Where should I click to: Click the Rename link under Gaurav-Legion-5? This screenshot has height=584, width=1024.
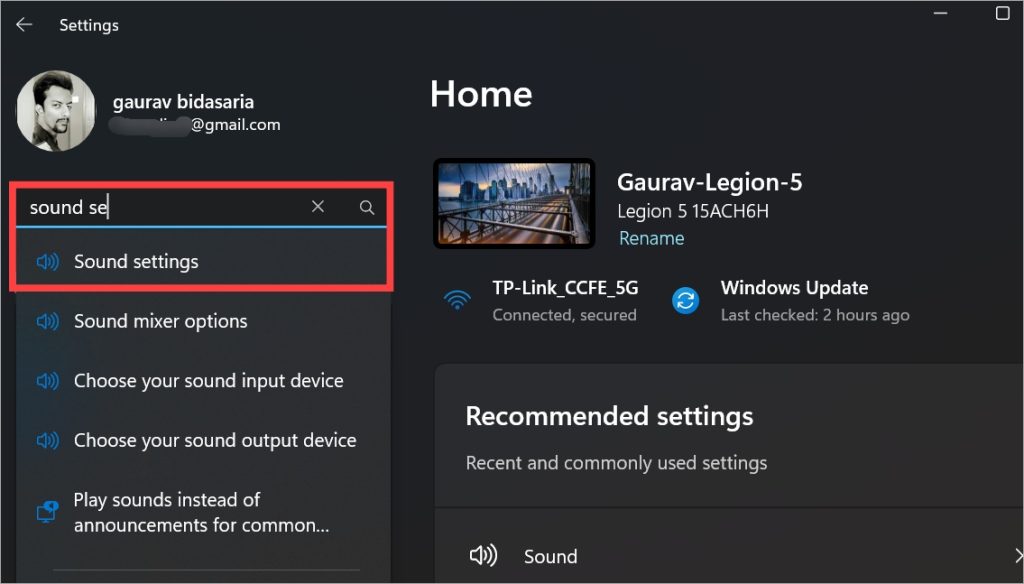651,238
